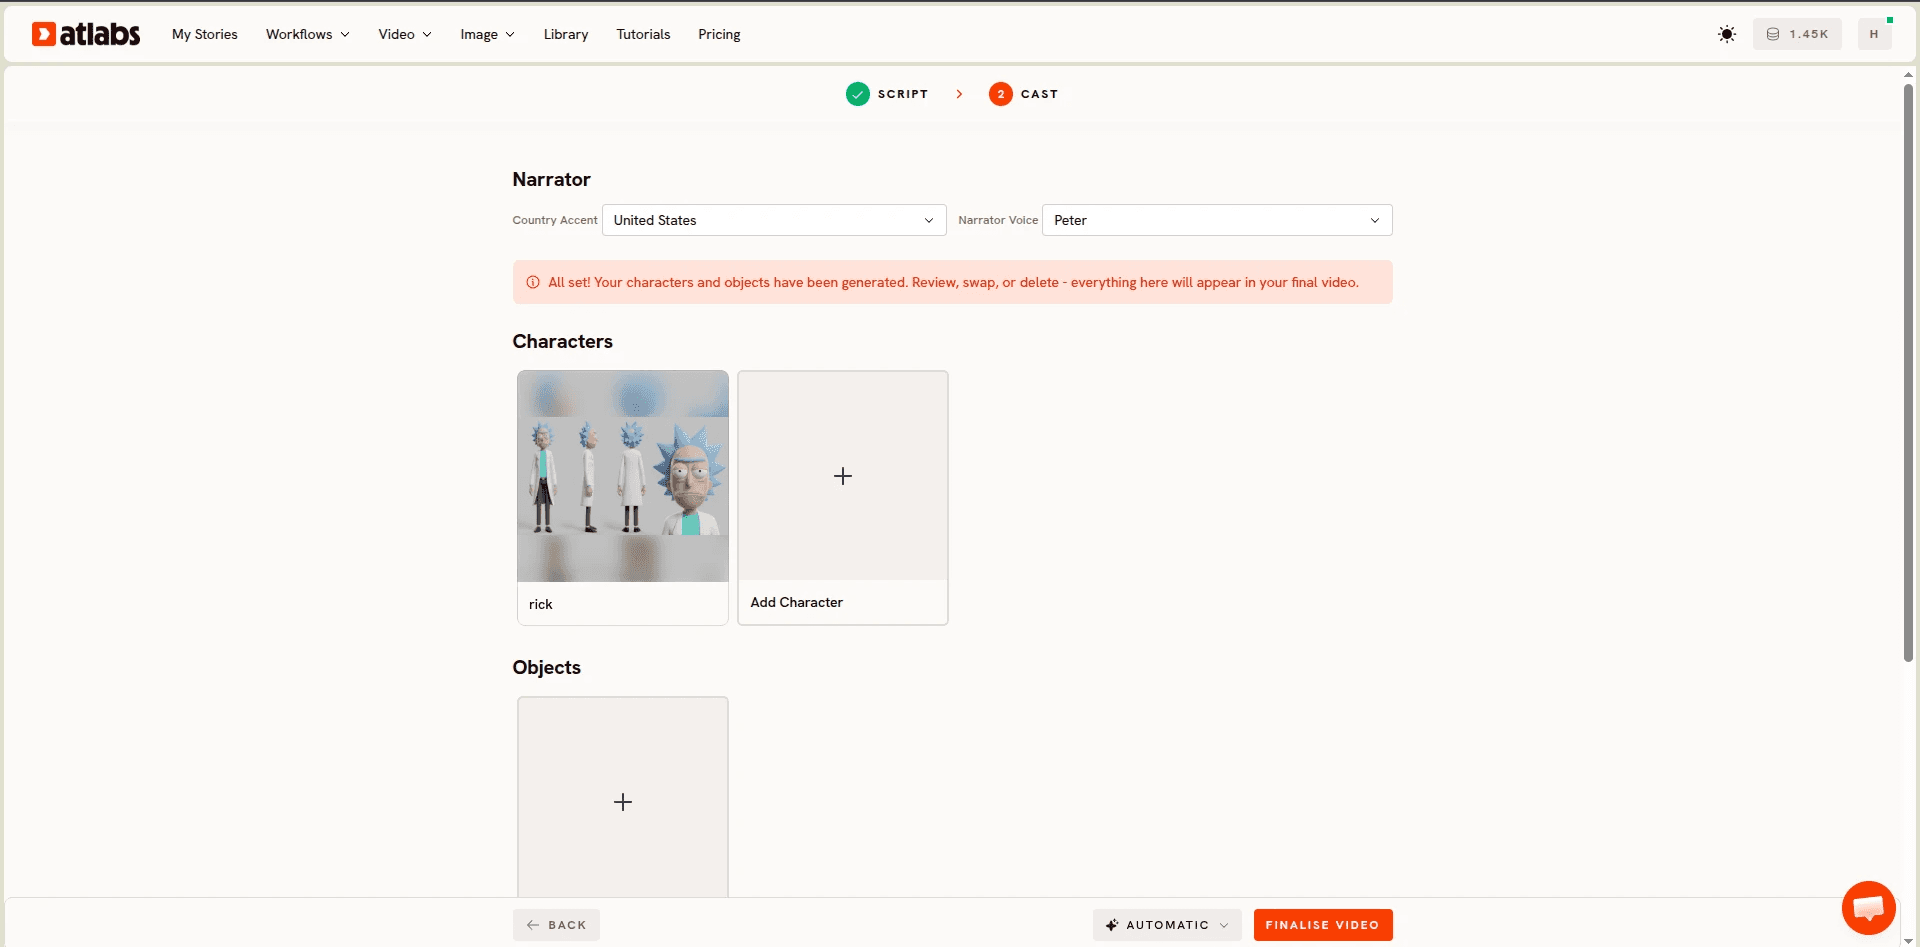This screenshot has height=947, width=1920.
Task: Click the green Script step checkmark
Action: point(858,94)
